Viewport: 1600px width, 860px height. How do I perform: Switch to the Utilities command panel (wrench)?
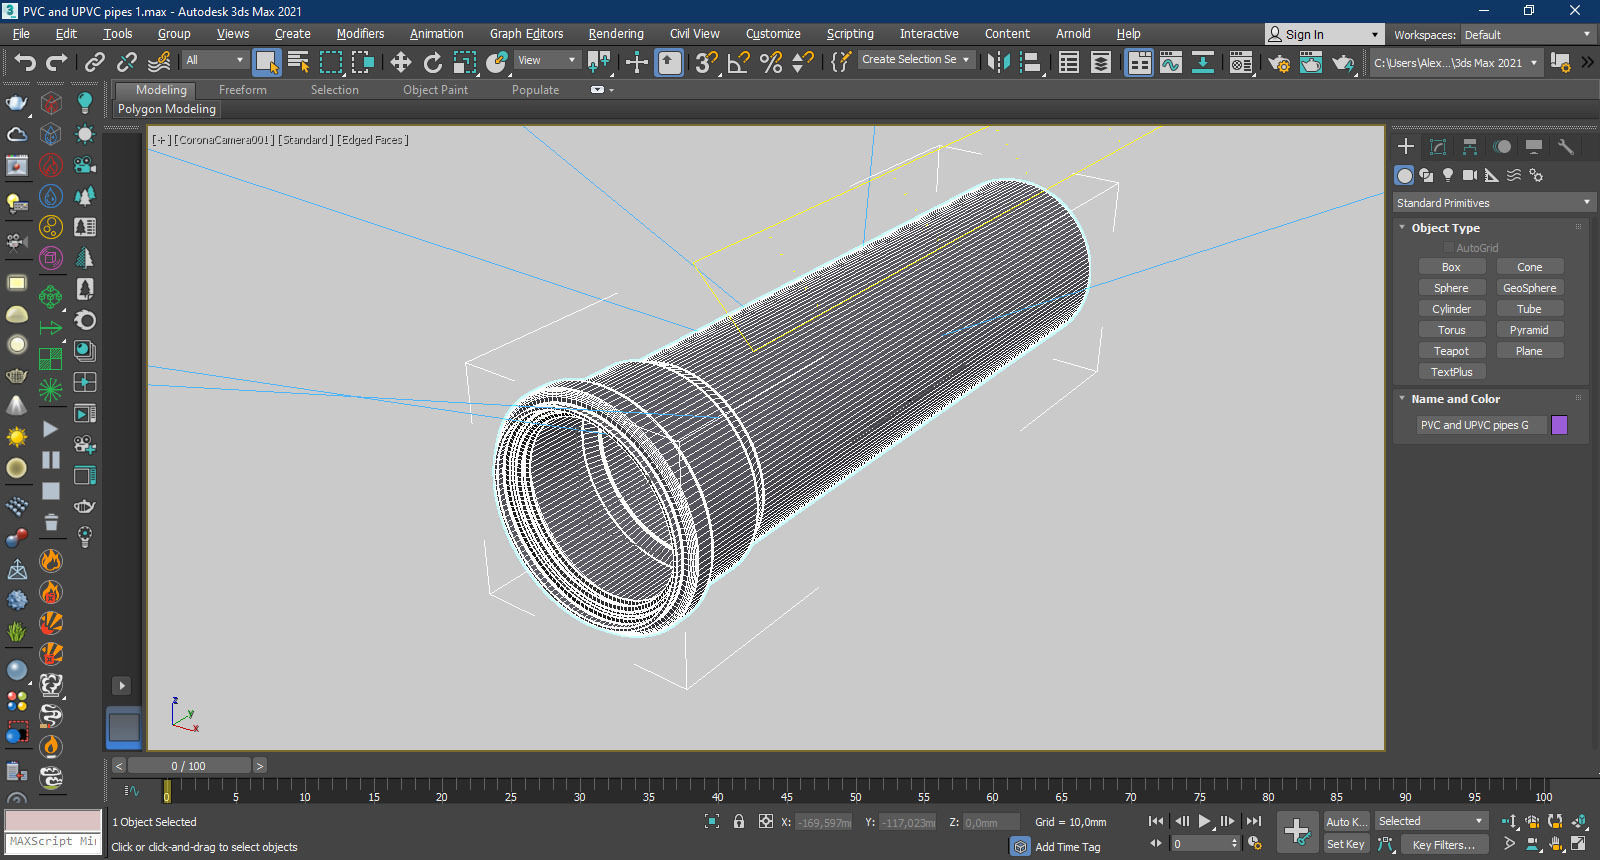[1566, 147]
